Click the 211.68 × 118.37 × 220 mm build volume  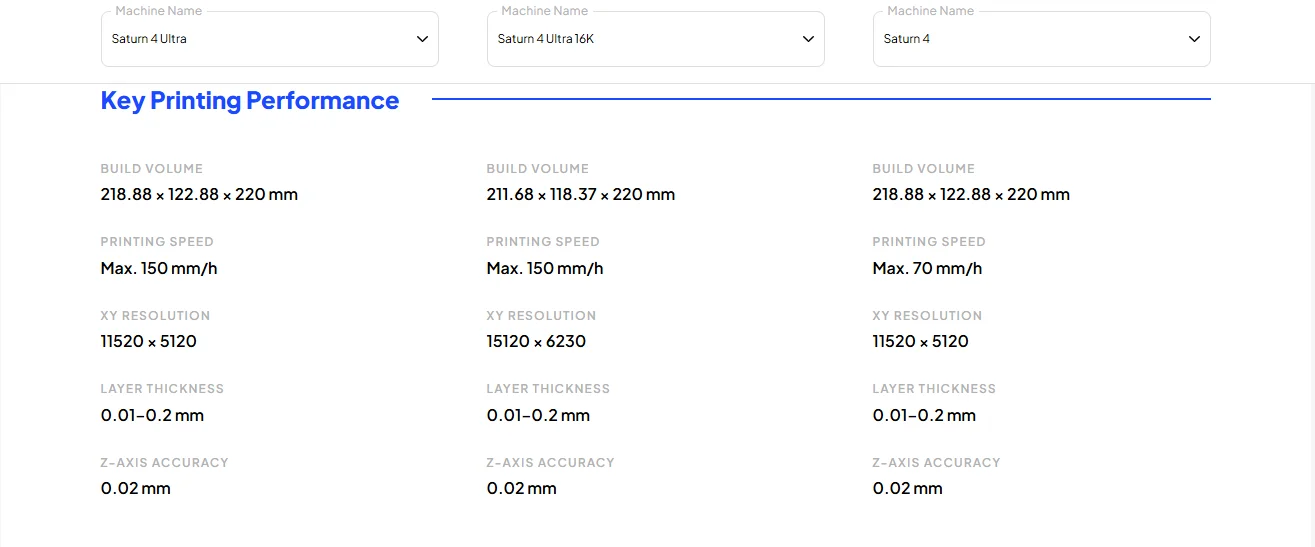[581, 195]
